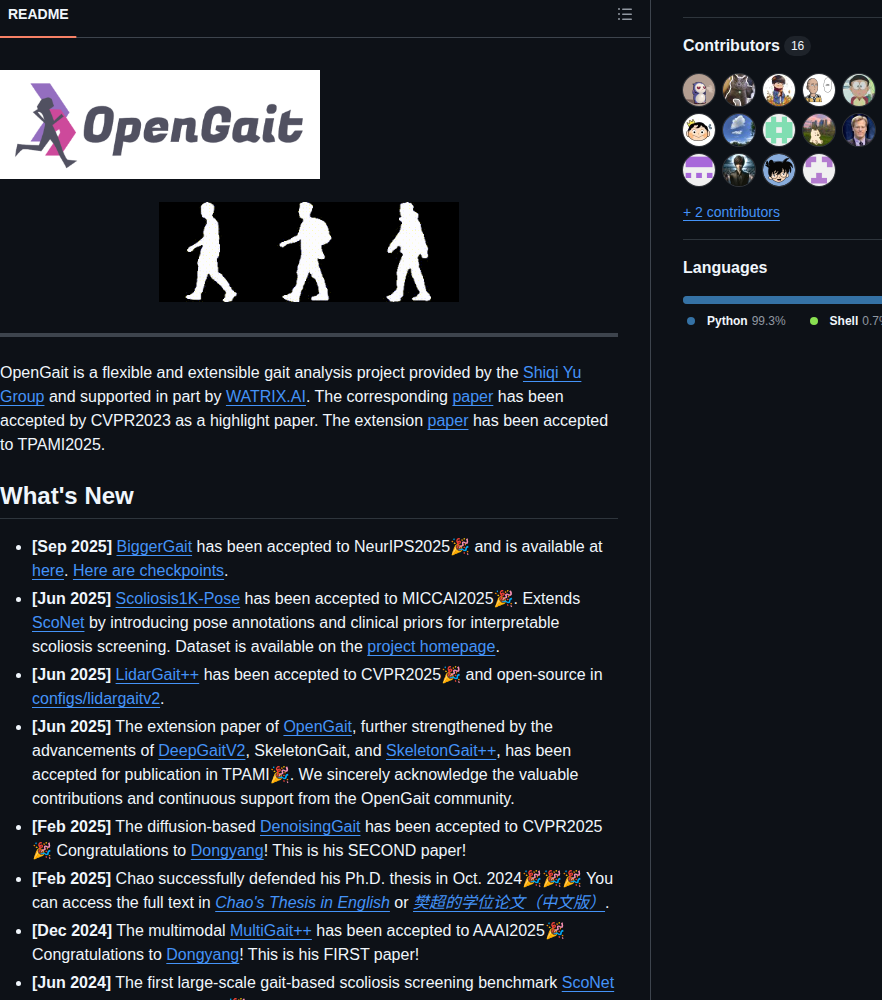The height and width of the screenshot is (1000, 882).
Task: Open the blue penguin contributor avatar
Action: [699, 90]
